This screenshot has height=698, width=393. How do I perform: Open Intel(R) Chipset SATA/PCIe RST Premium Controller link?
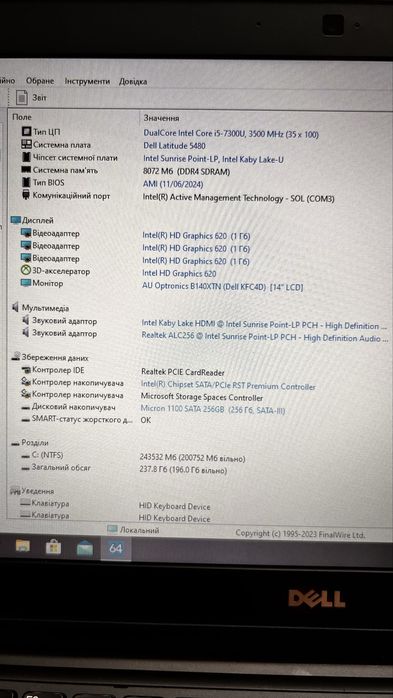click(x=228, y=386)
